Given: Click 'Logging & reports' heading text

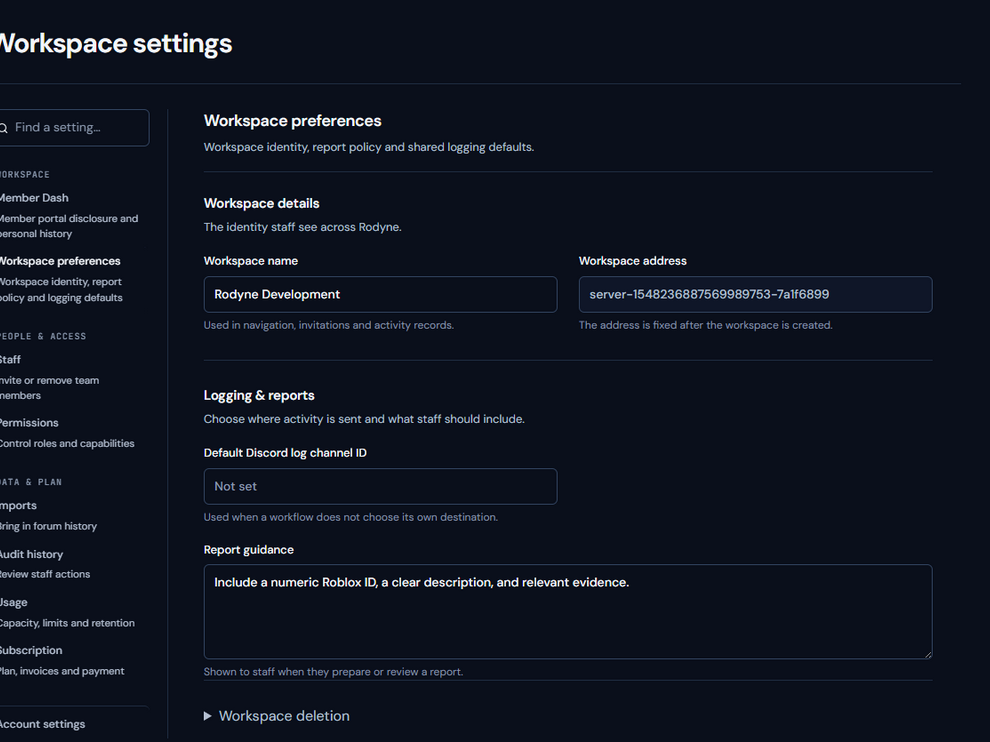Looking at the screenshot, I should click(x=259, y=395).
